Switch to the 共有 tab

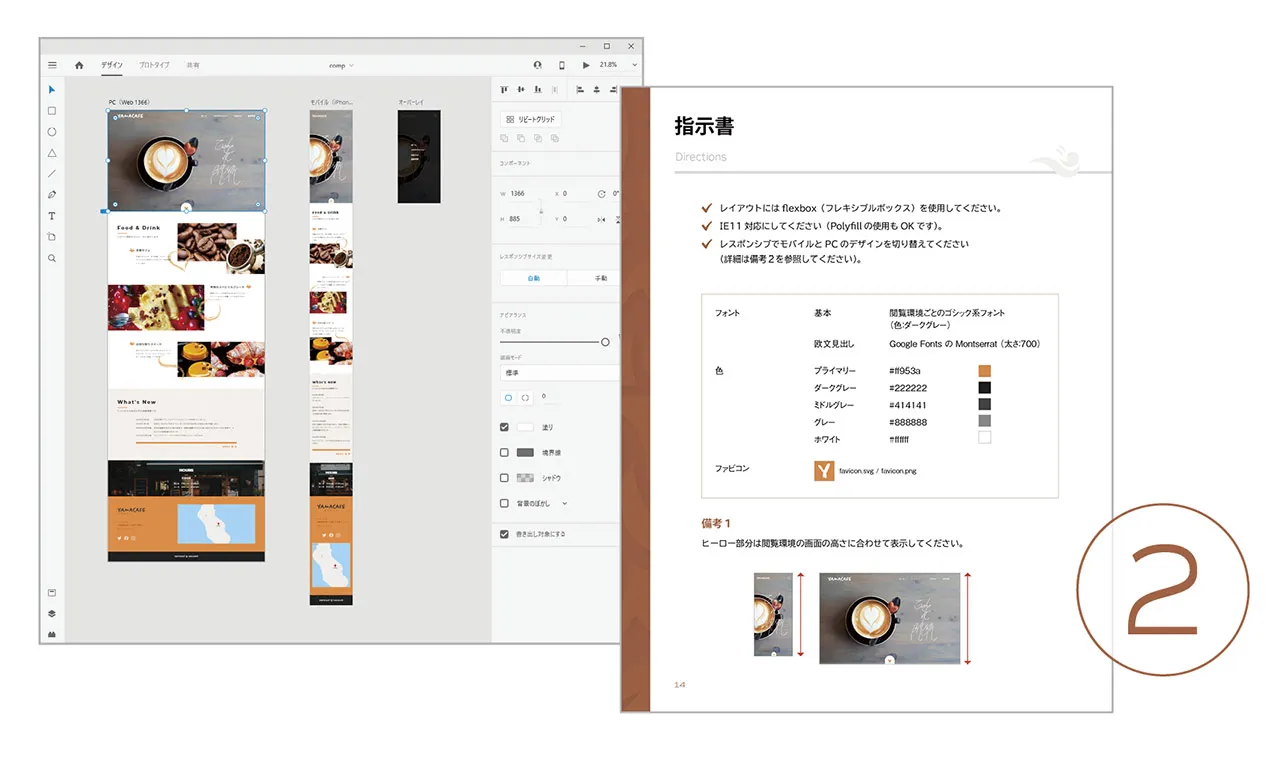click(x=192, y=66)
